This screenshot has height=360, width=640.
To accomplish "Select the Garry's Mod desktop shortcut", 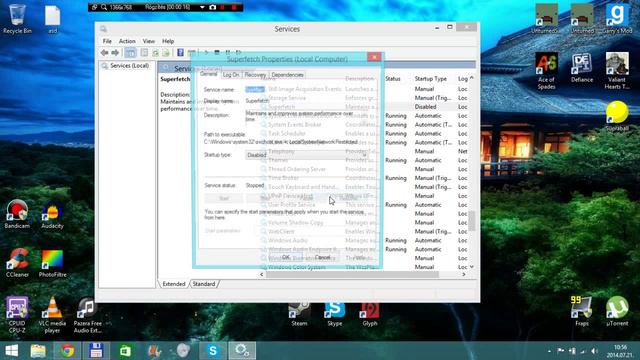I will coord(617,19).
